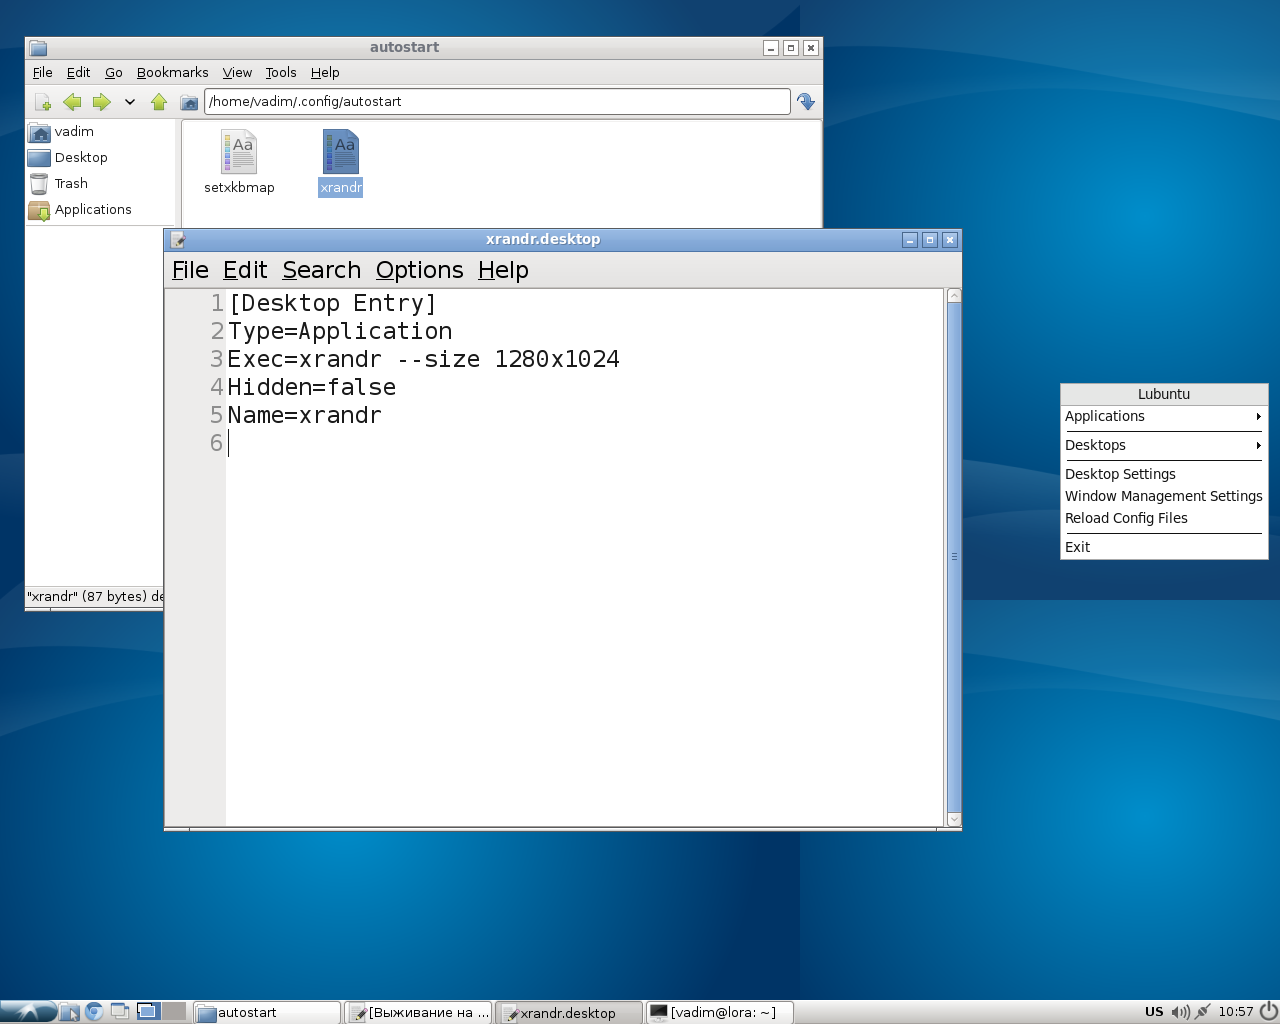Switch to autostart window in taskbar
Image resolution: width=1280 pixels, height=1024 pixels.
point(266,1012)
